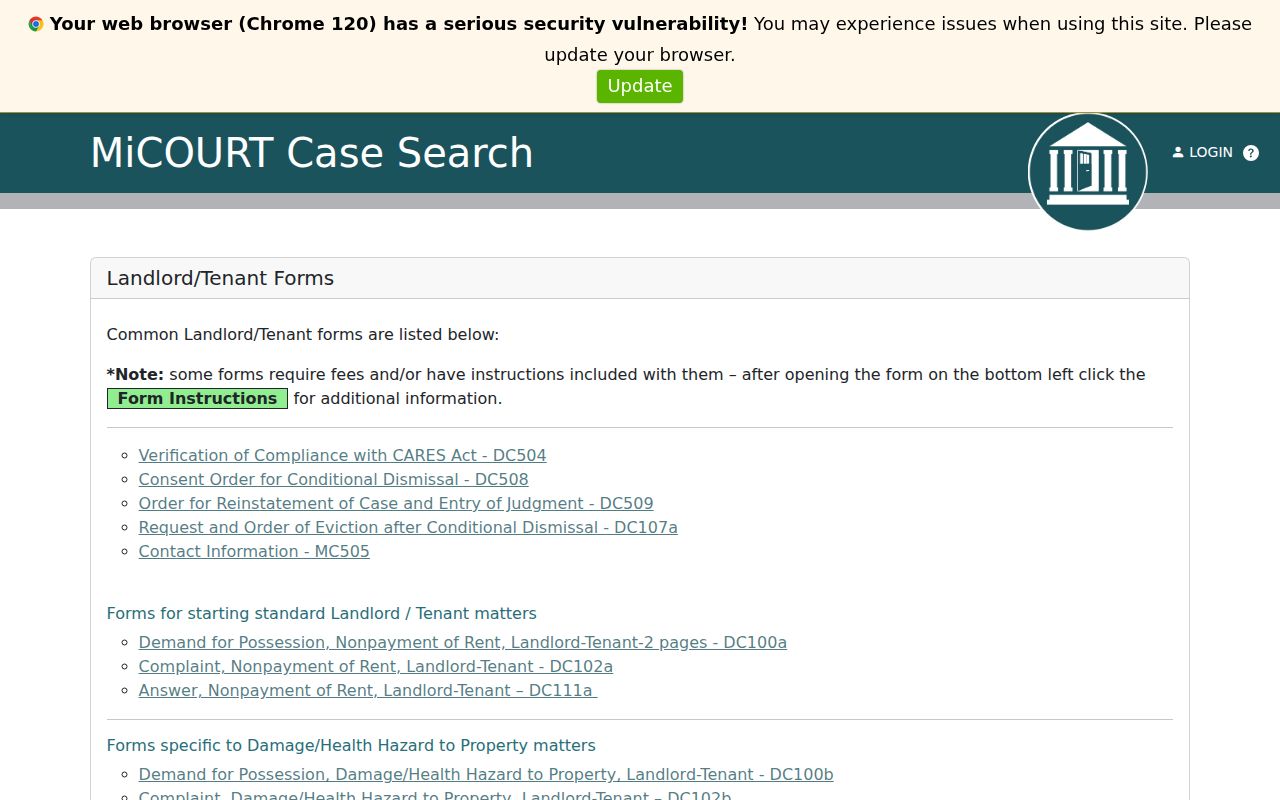The image size is (1280, 800).
Task: Open Complaint, Nonpayment of Rent DC102a
Action: 376,666
